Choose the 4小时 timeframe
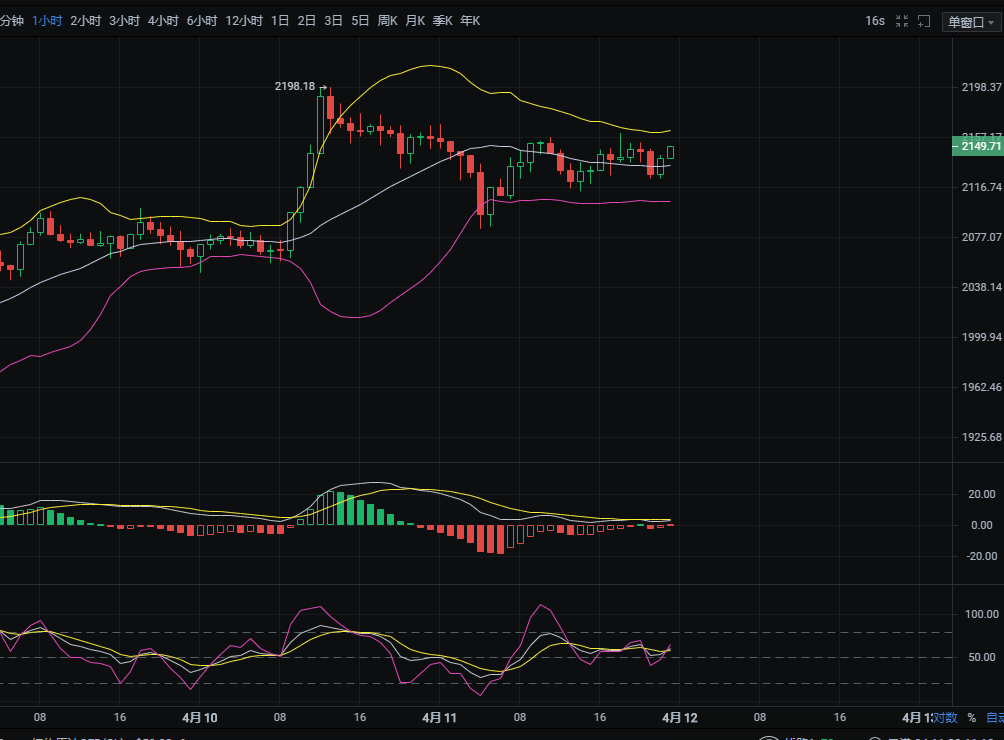The width and height of the screenshot is (1004, 740). coord(163,21)
